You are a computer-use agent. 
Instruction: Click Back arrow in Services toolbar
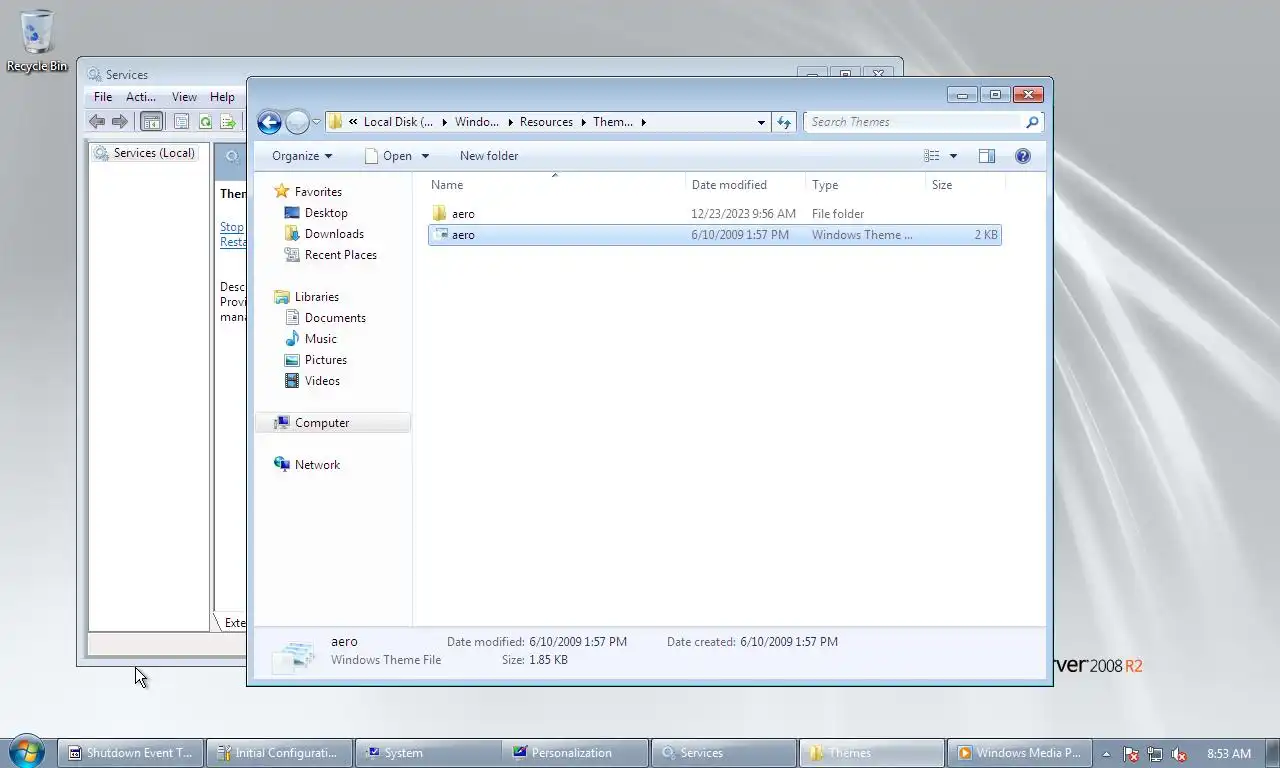point(97,122)
